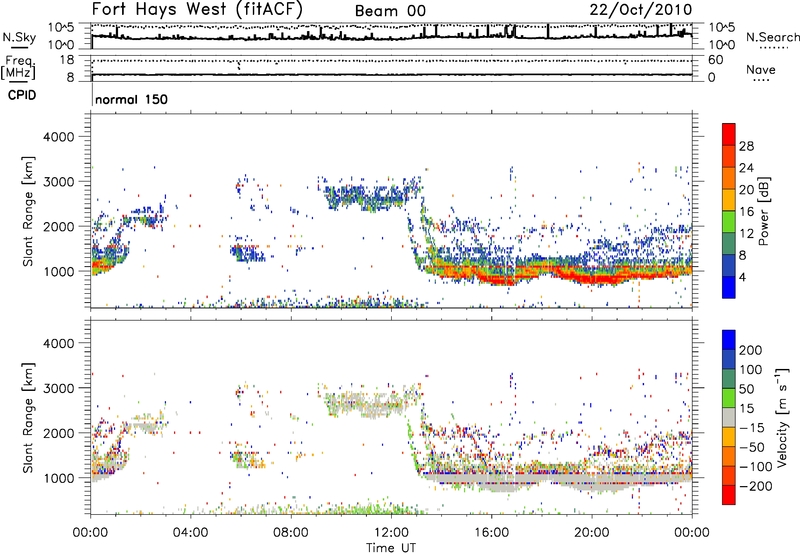Click the '16' tick on Power scale
Screen dimensions: 800x554
tap(746, 212)
